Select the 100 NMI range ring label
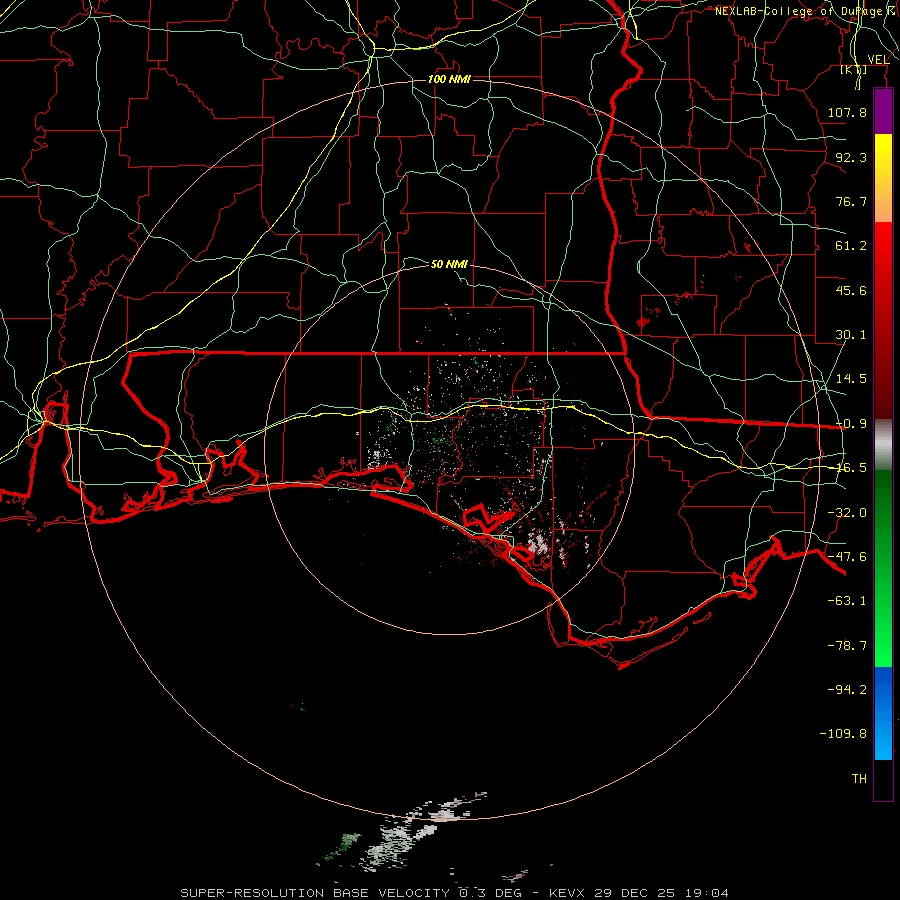The image size is (900, 900). (449, 79)
